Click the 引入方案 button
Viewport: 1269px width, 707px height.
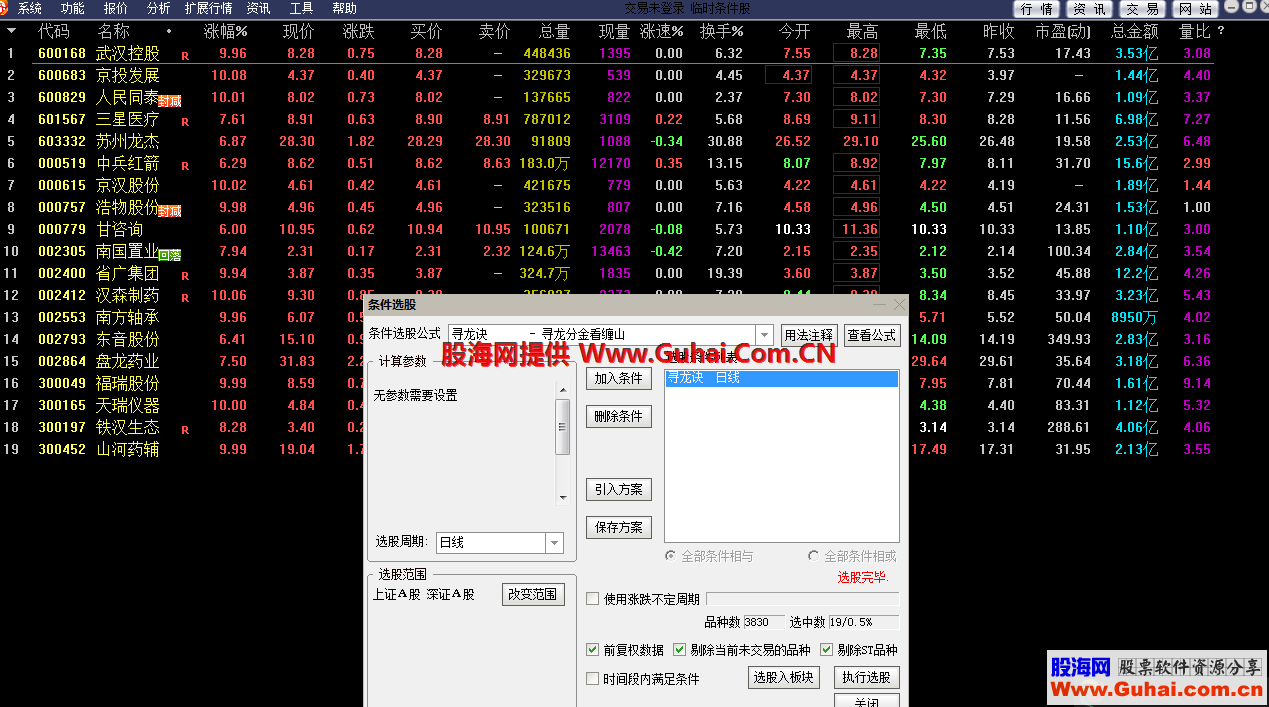619,490
